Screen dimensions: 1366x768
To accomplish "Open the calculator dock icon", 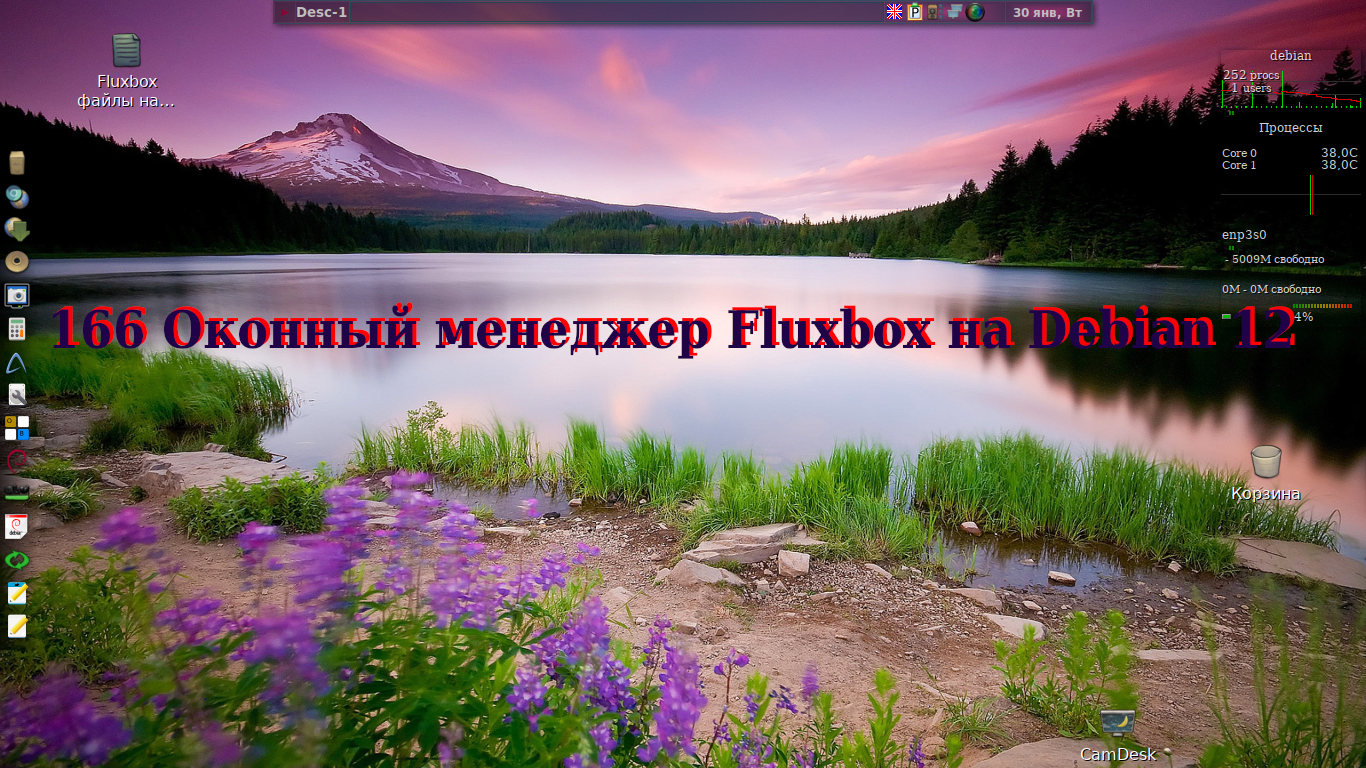I will [17, 328].
